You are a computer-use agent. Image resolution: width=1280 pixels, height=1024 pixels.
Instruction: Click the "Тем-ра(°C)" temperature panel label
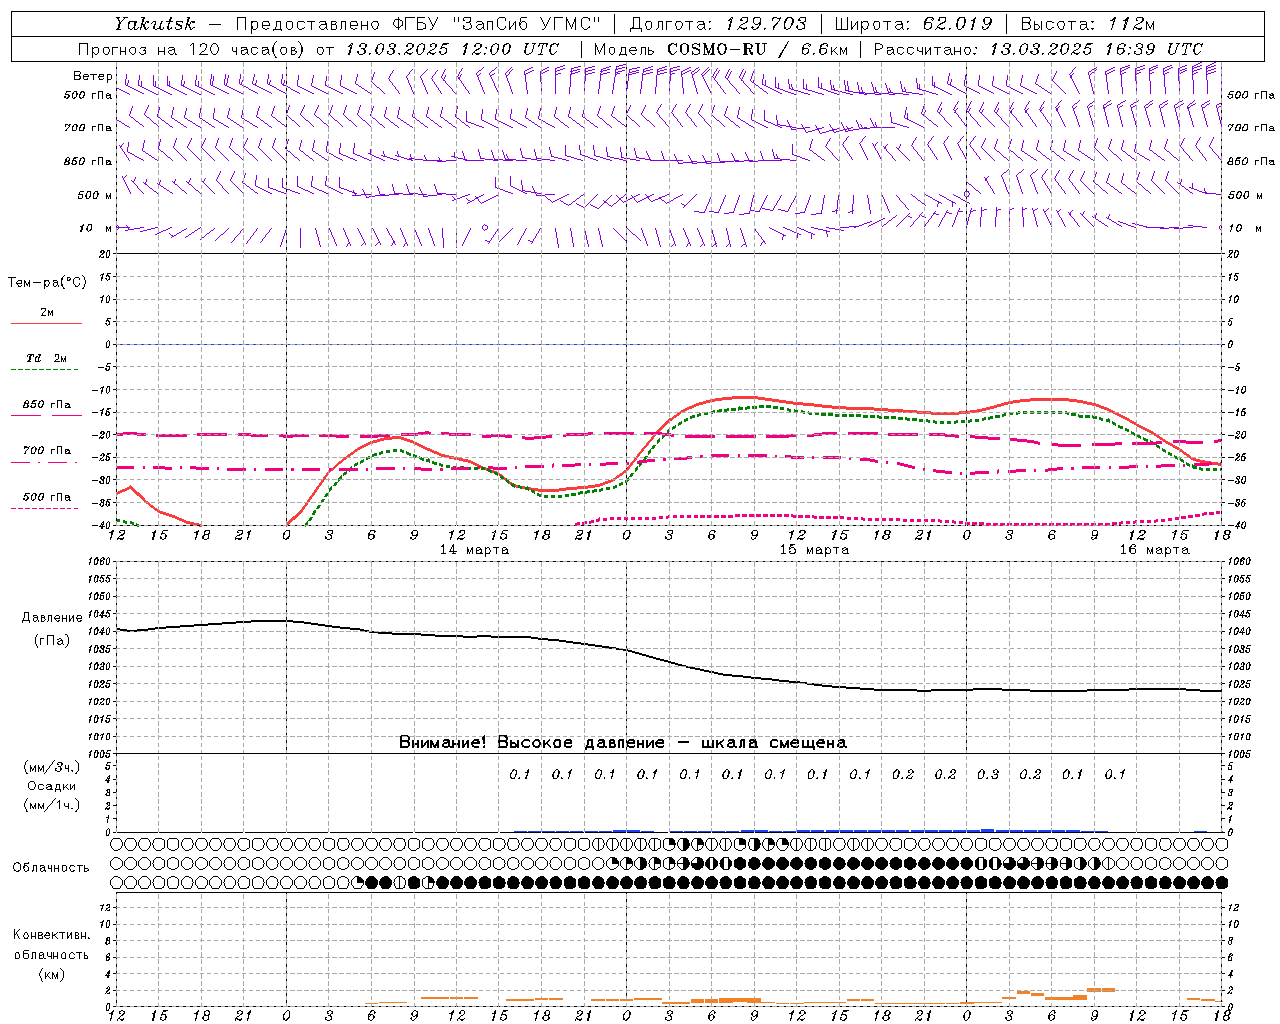pyautogui.click(x=47, y=283)
